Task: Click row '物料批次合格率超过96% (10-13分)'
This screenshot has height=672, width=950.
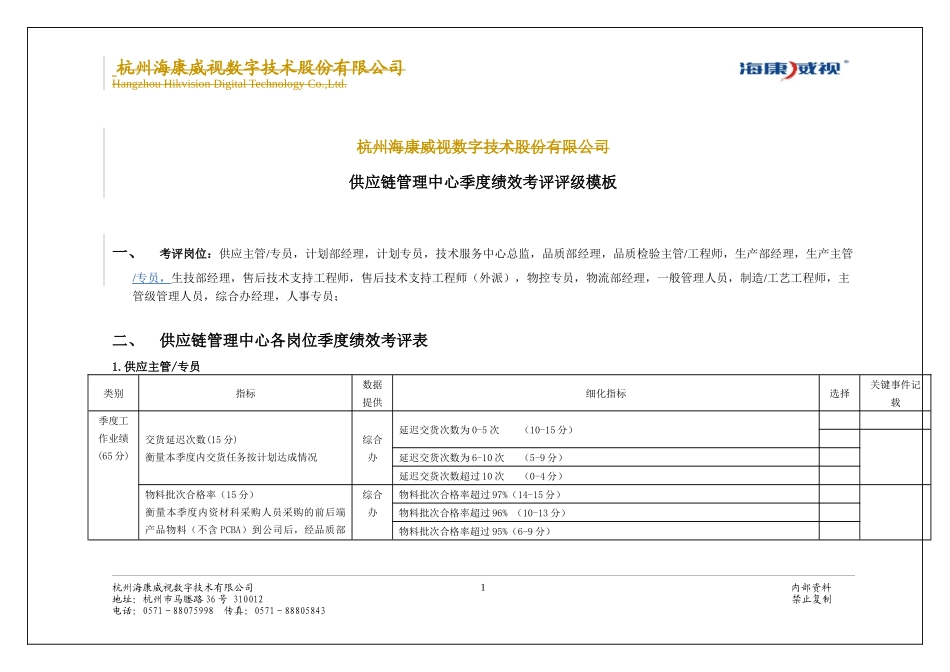Action: tap(606, 513)
